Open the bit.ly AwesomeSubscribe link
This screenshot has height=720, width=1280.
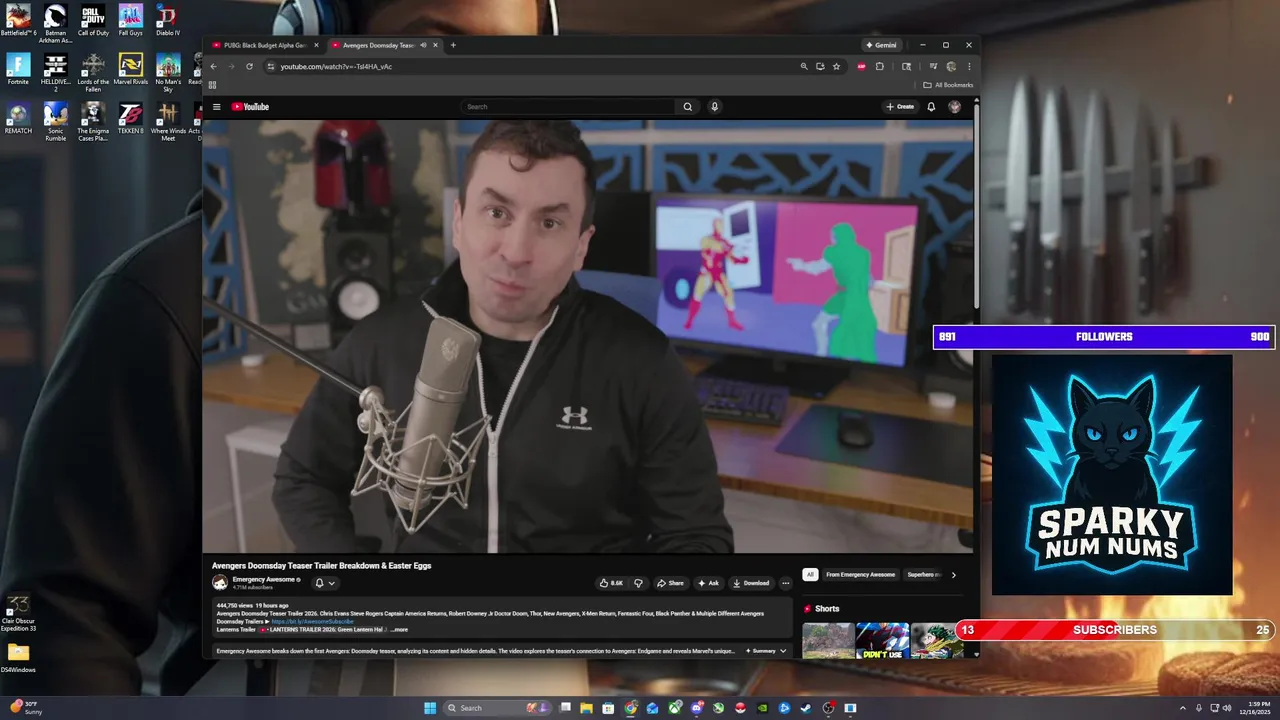312,621
